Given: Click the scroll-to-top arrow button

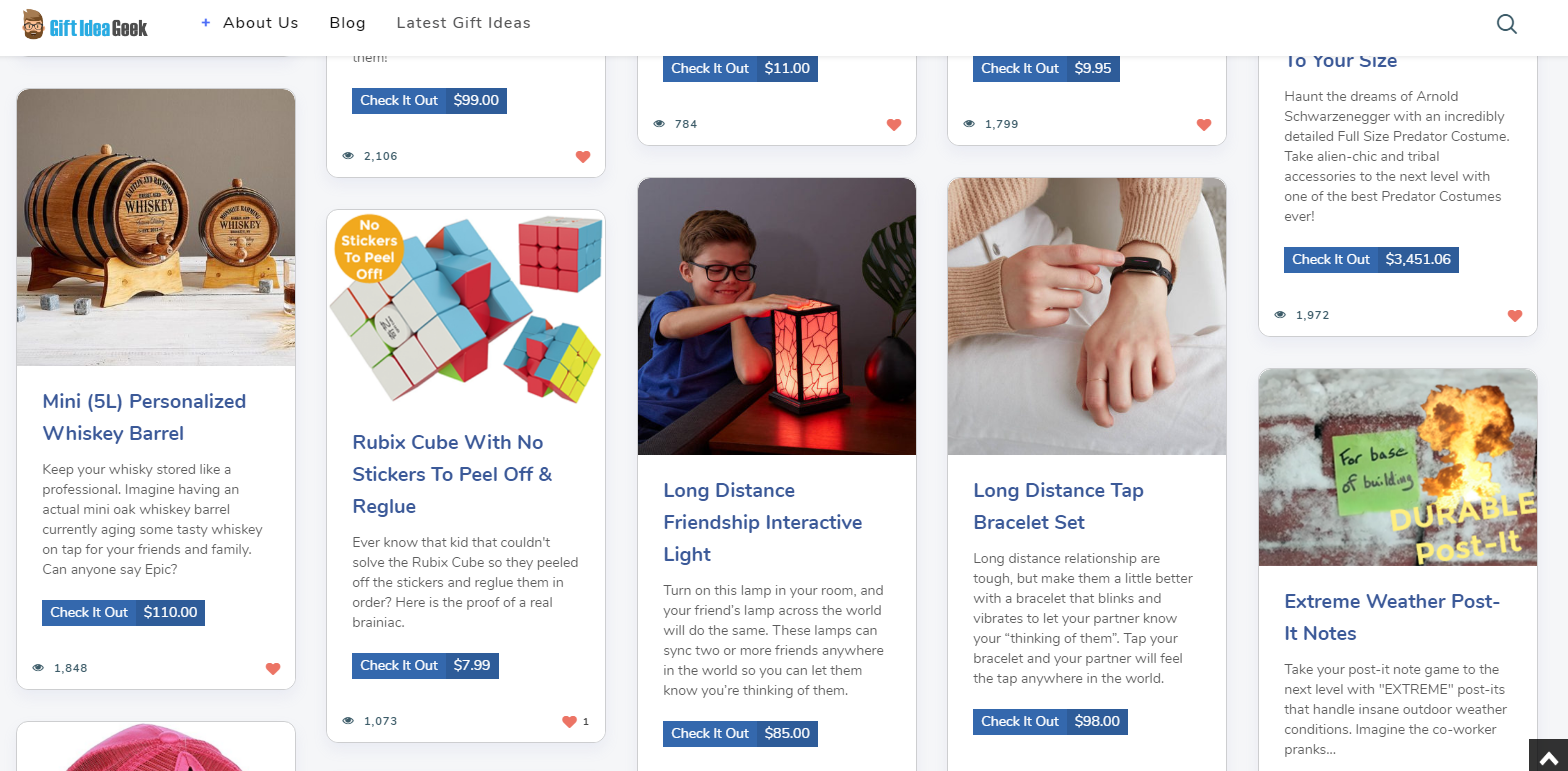Looking at the screenshot, I should (x=1548, y=755).
